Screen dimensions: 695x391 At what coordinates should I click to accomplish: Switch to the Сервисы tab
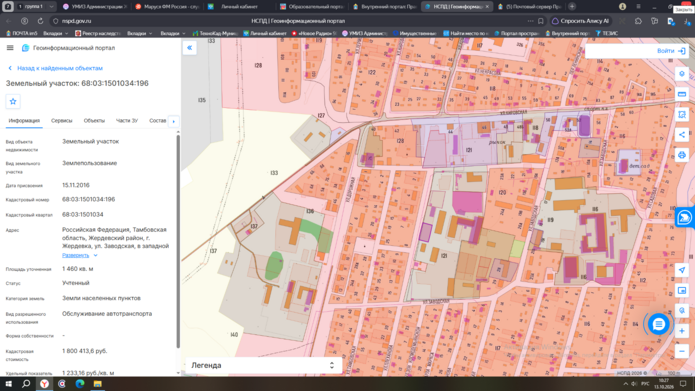click(62, 121)
